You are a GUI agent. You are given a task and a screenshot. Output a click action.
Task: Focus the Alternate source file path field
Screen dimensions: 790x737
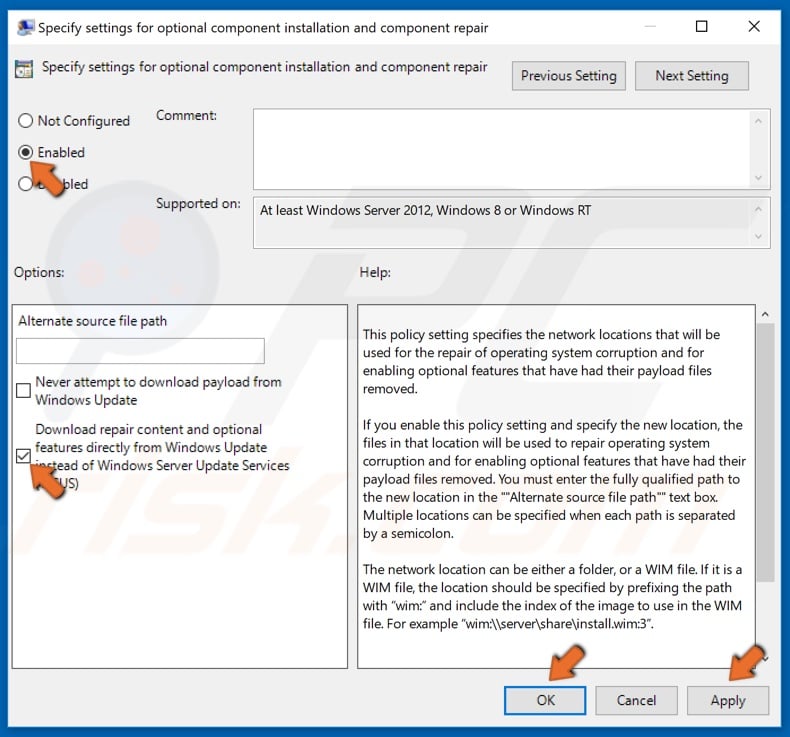pyautogui.click(x=140, y=351)
